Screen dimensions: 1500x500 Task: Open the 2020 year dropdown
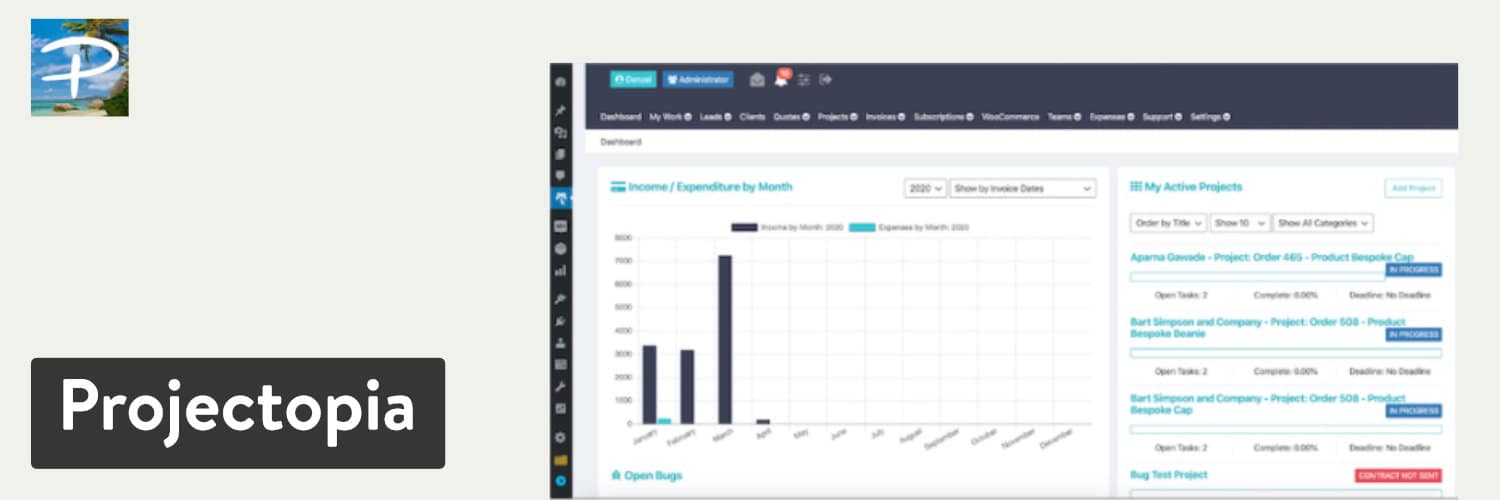(x=924, y=188)
